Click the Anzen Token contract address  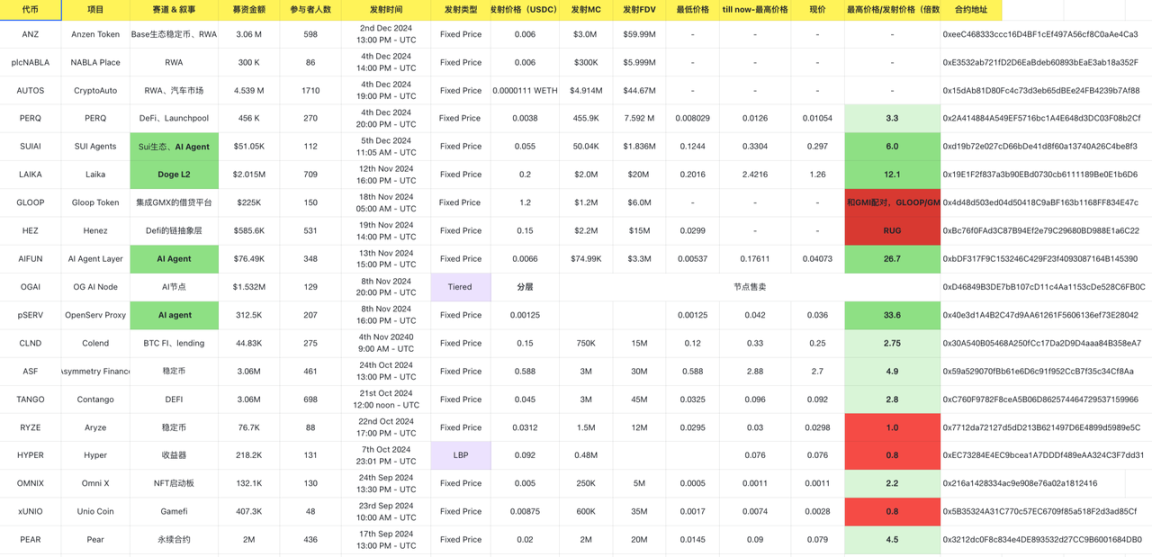tap(1040, 34)
